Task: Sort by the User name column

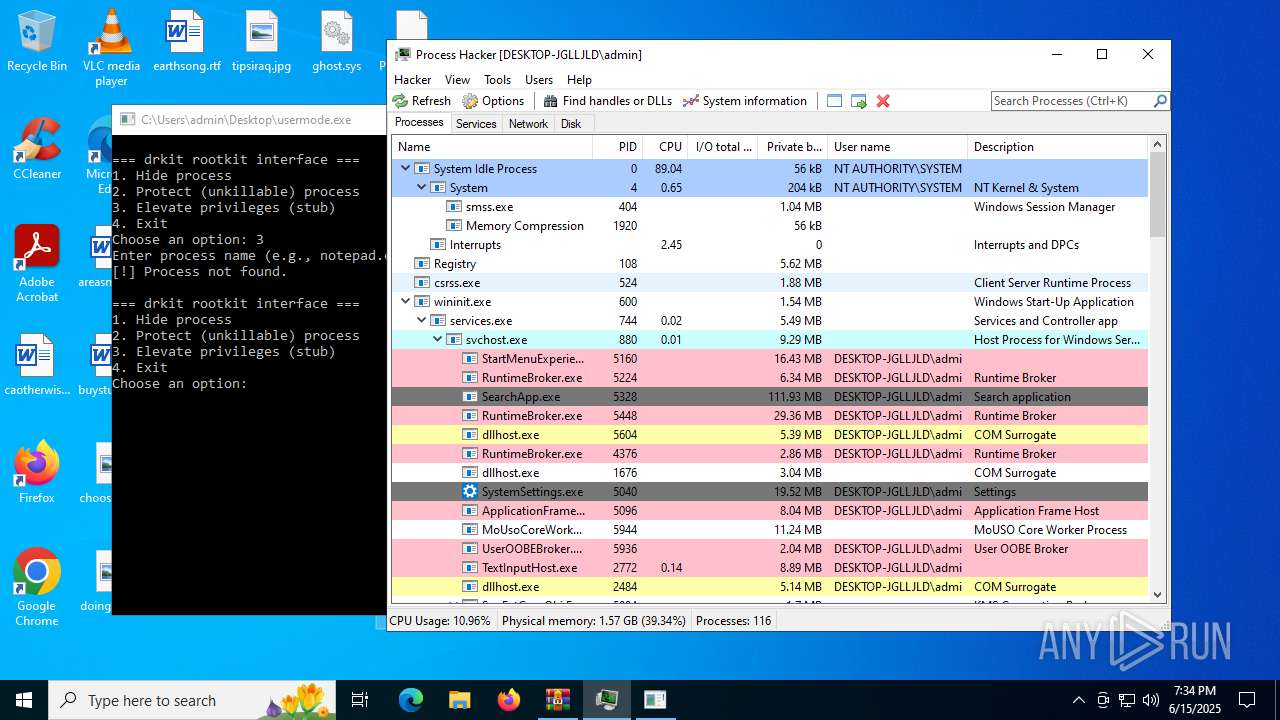Action: pyautogui.click(x=897, y=147)
